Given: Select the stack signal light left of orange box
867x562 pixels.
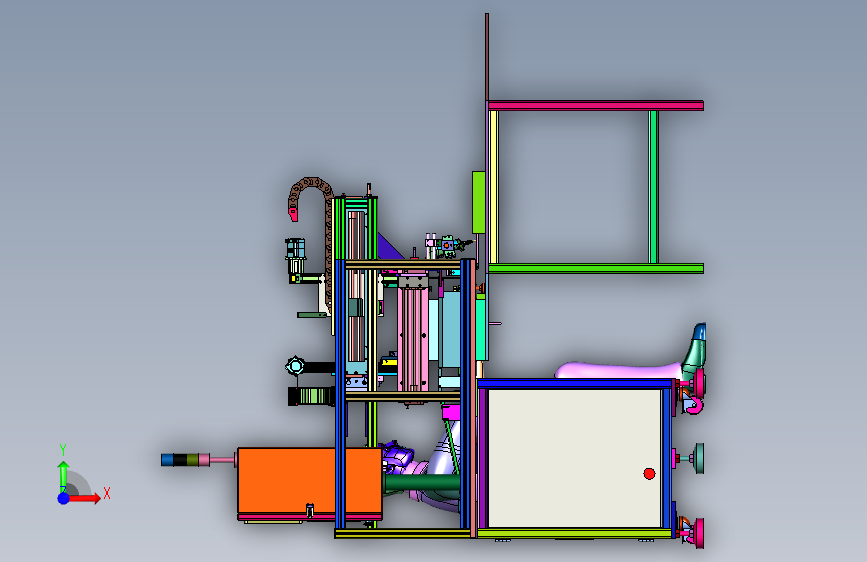Looking at the screenshot, I should [x=185, y=460].
